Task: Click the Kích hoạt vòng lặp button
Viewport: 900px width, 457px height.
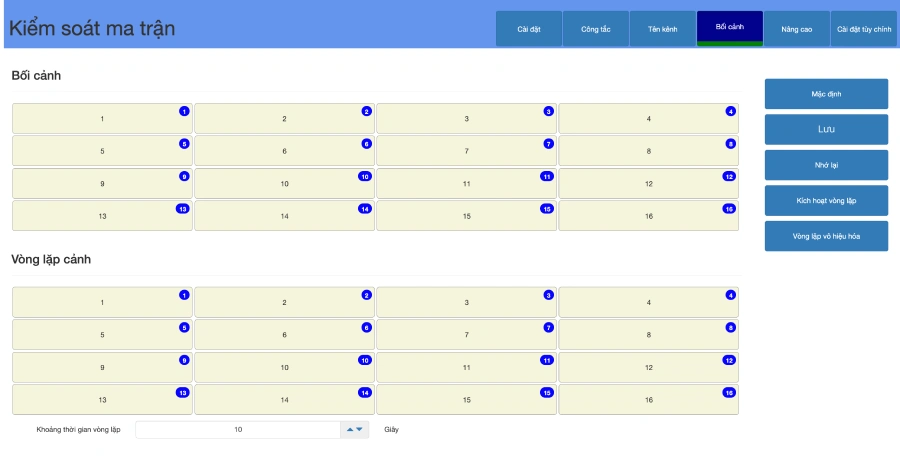Action: coord(826,200)
